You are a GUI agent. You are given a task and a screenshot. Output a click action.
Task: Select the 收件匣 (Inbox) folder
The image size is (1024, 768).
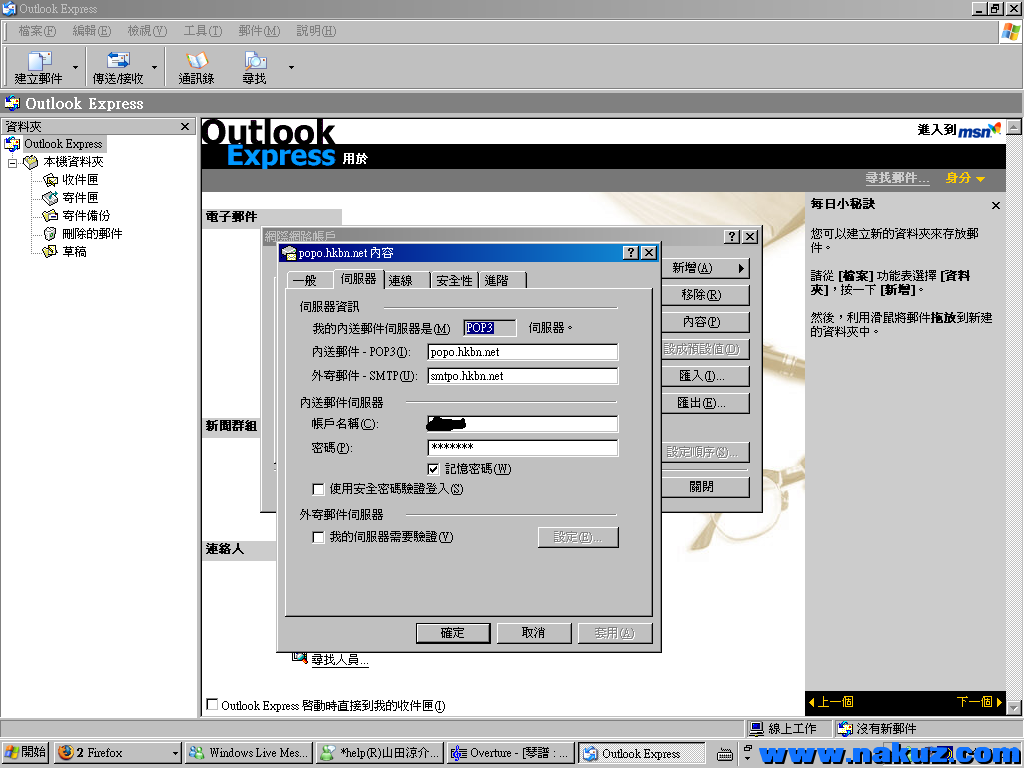pyautogui.click(x=79, y=180)
